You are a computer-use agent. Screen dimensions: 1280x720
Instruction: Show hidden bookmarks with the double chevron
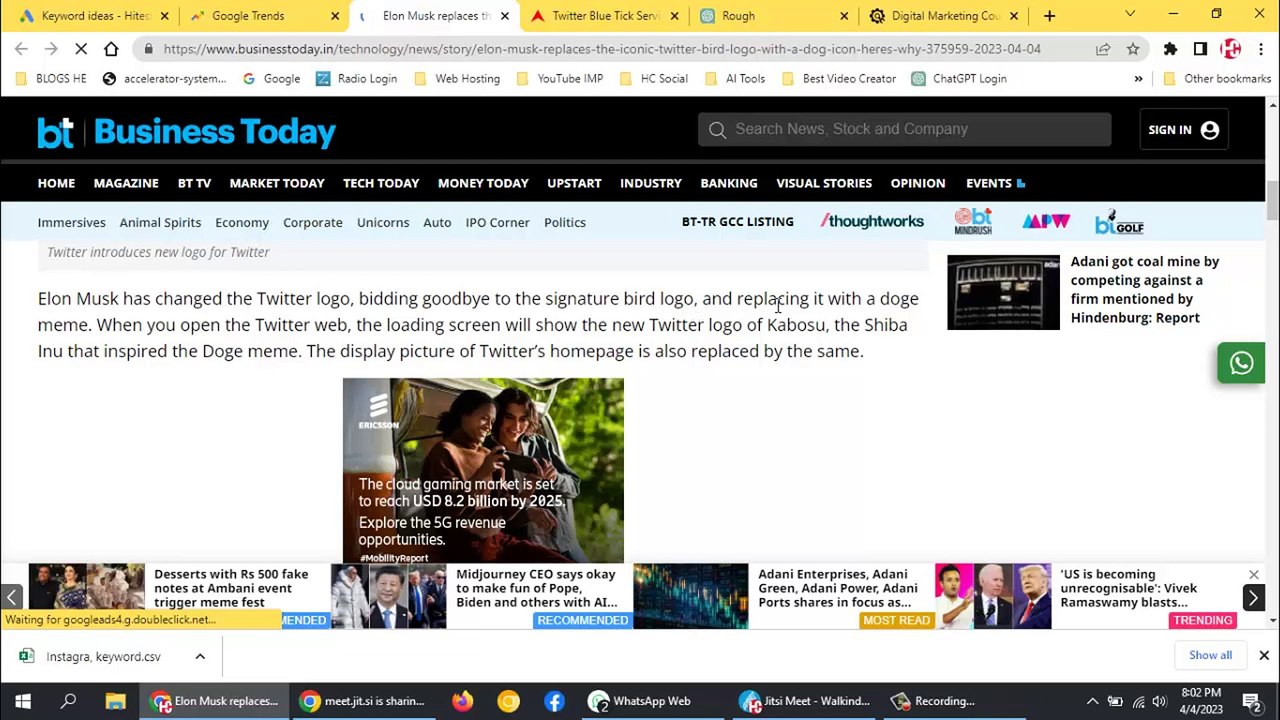tap(1138, 79)
